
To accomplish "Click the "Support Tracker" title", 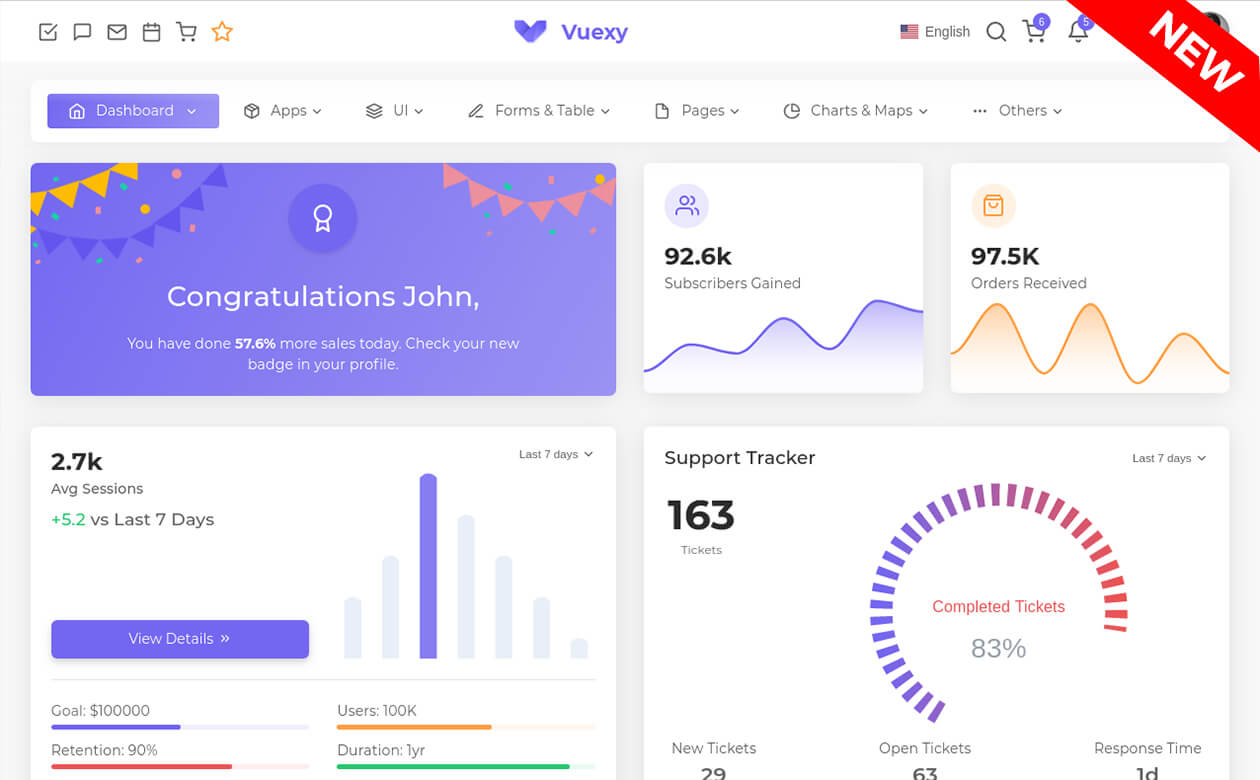I will (x=740, y=458).
